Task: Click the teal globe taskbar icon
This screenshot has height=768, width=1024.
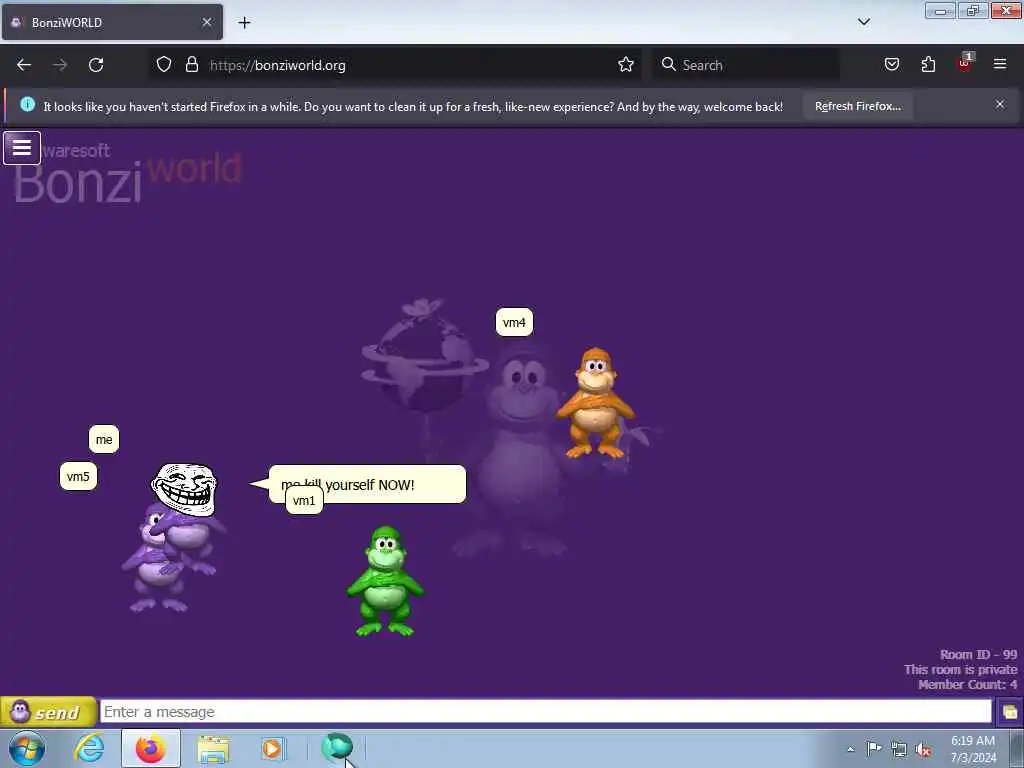Action: click(336, 748)
